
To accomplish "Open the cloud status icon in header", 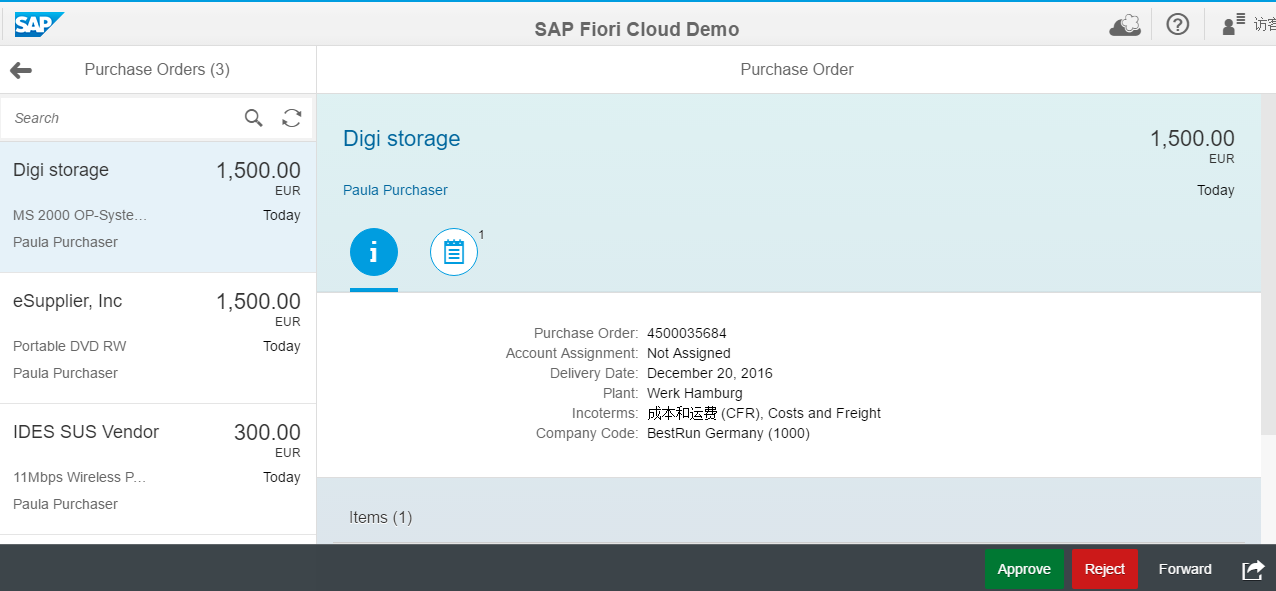I will click(1124, 23).
